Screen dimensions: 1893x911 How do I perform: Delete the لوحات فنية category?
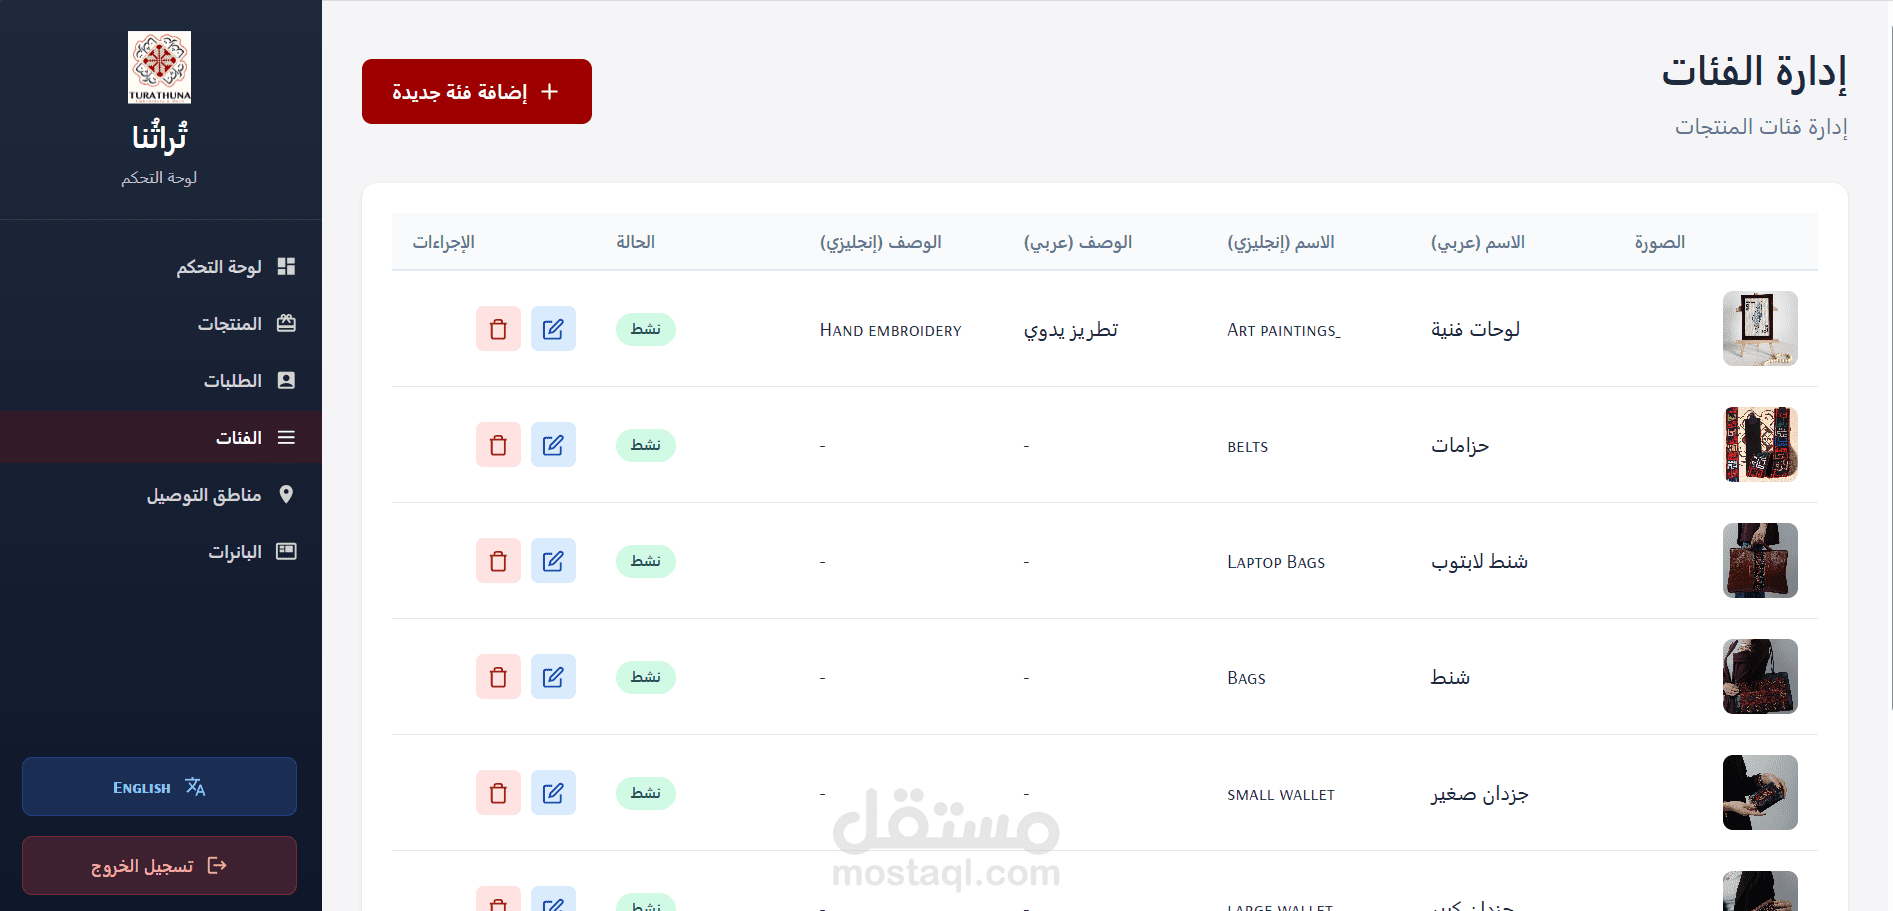(498, 329)
